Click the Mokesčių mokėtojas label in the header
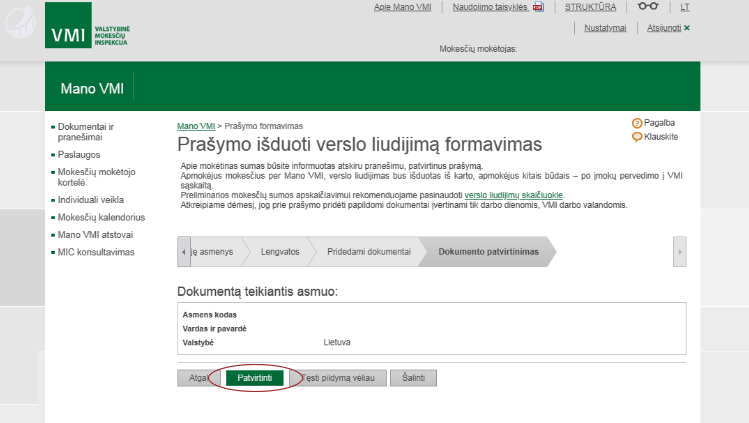 coord(478,49)
